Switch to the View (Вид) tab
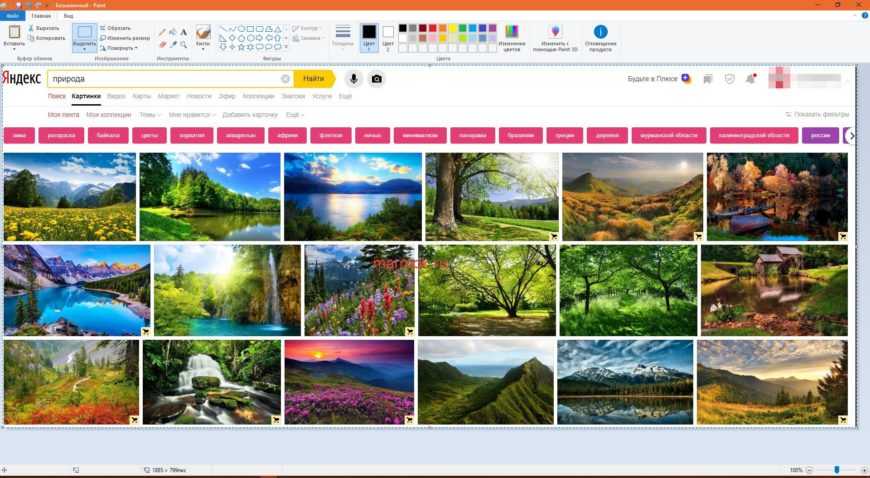This screenshot has height=478, width=870. pos(68,16)
